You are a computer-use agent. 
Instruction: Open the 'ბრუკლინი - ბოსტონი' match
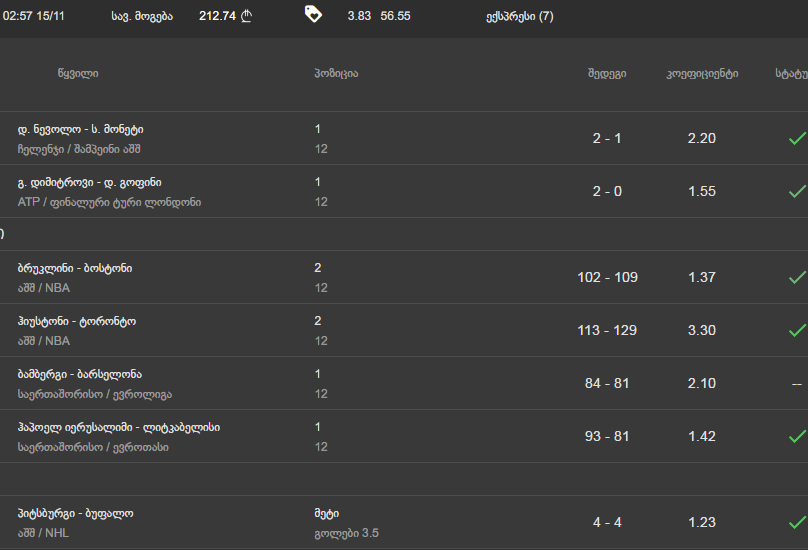click(x=75, y=268)
